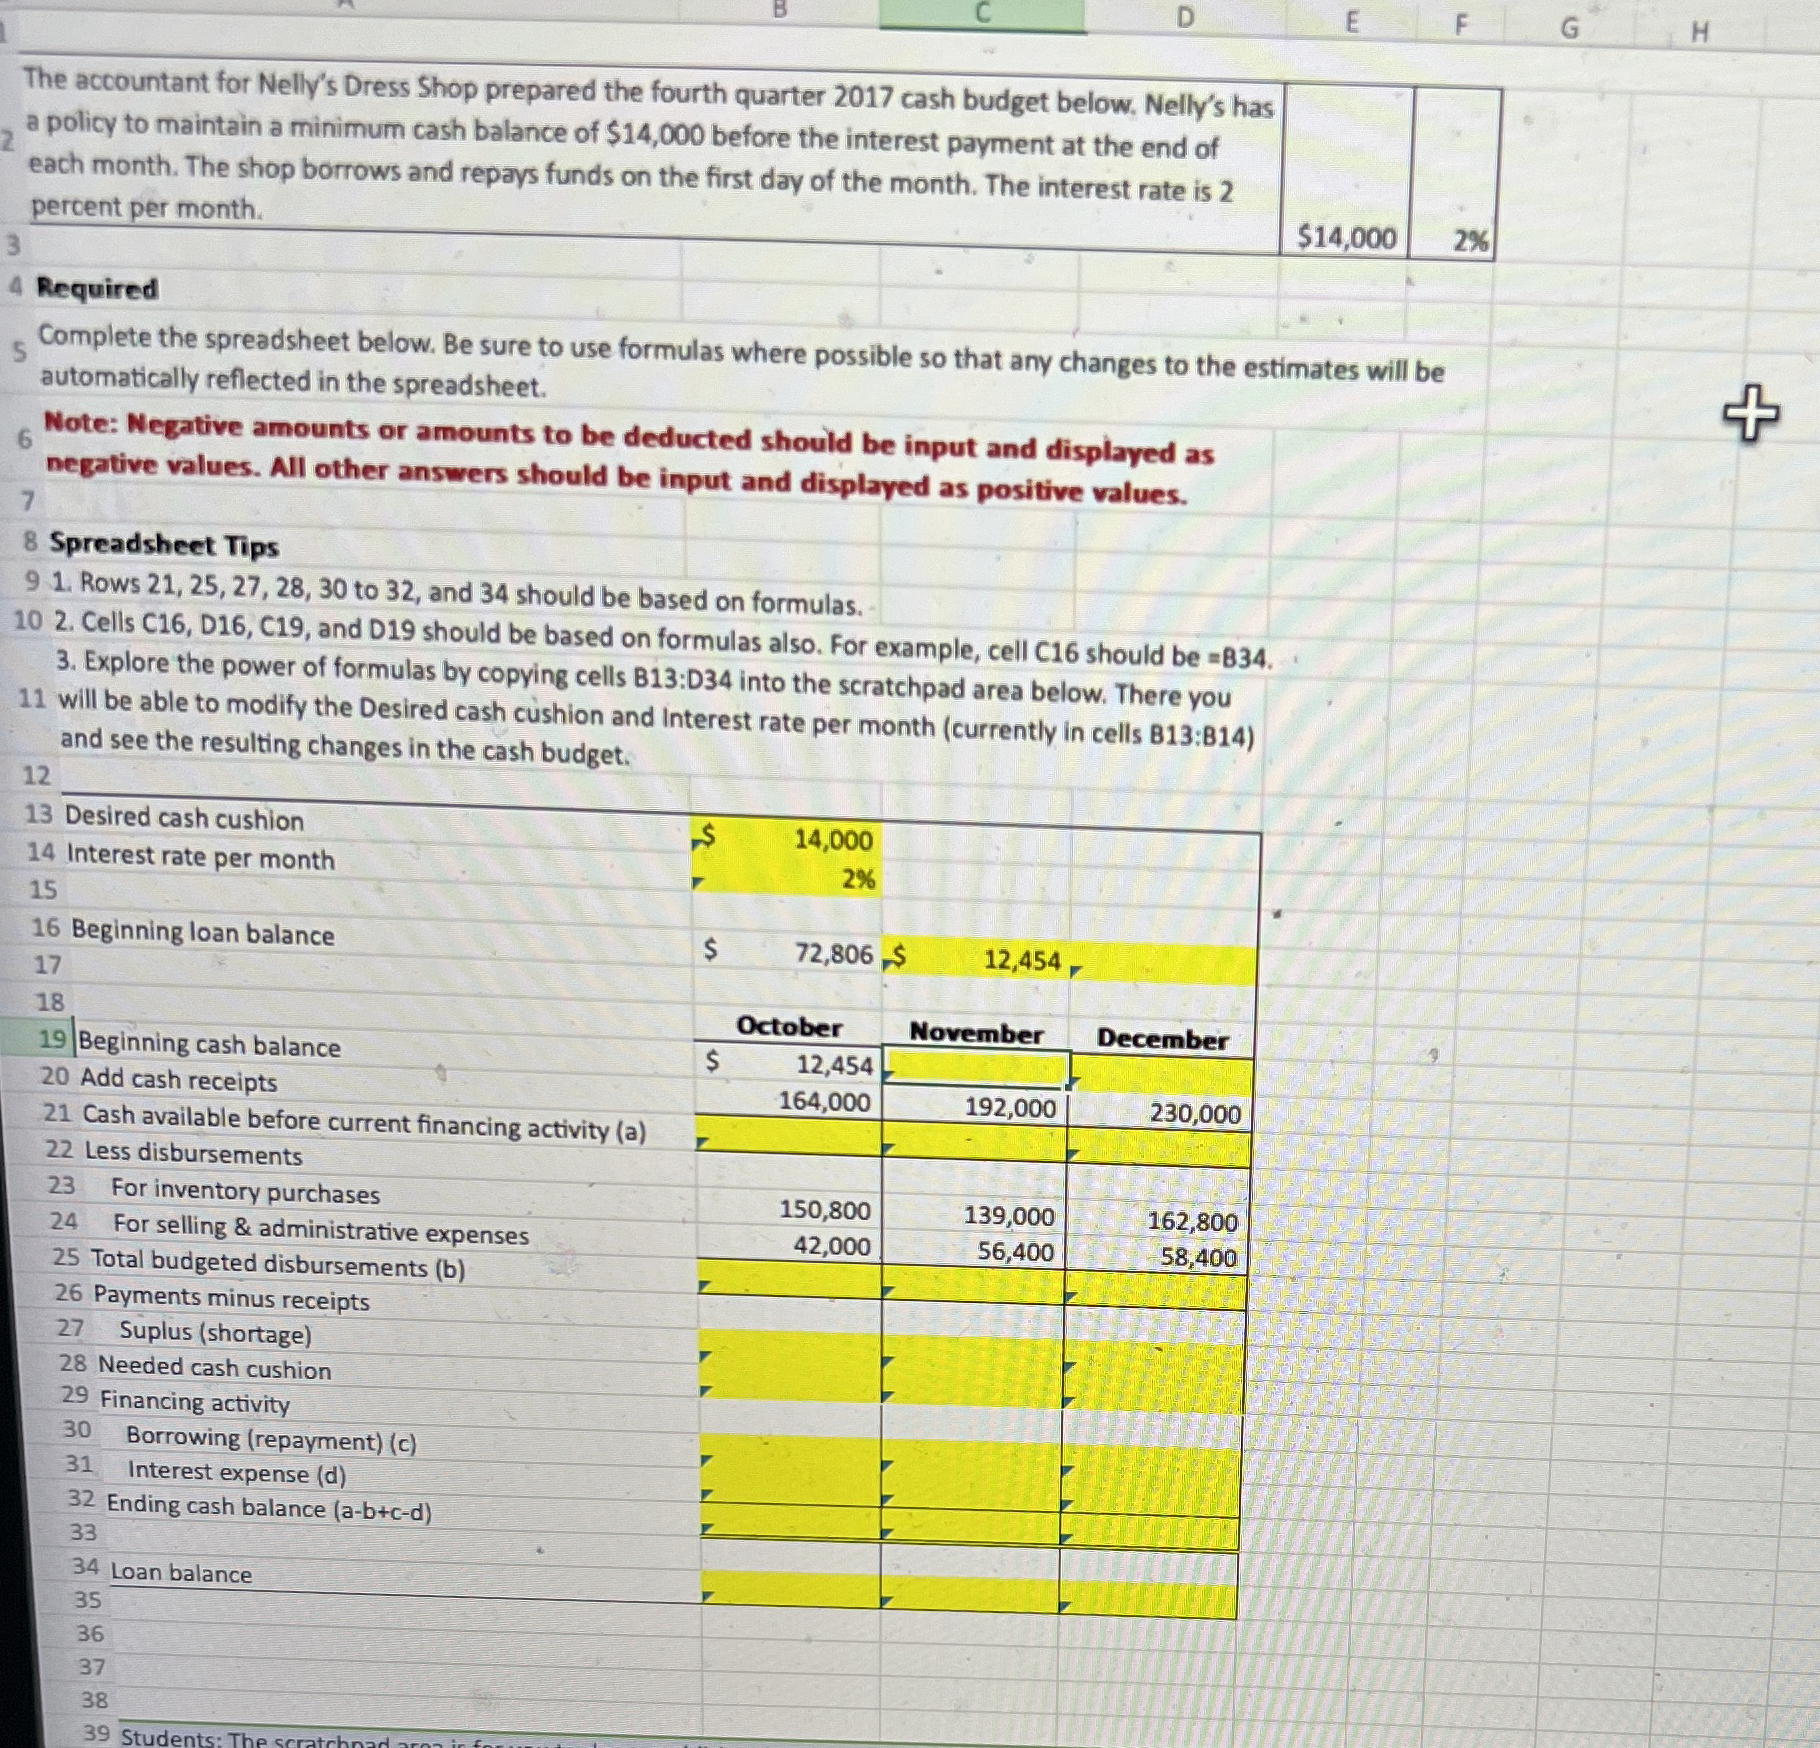Select November cash available row 21 cell

click(x=975, y=1143)
